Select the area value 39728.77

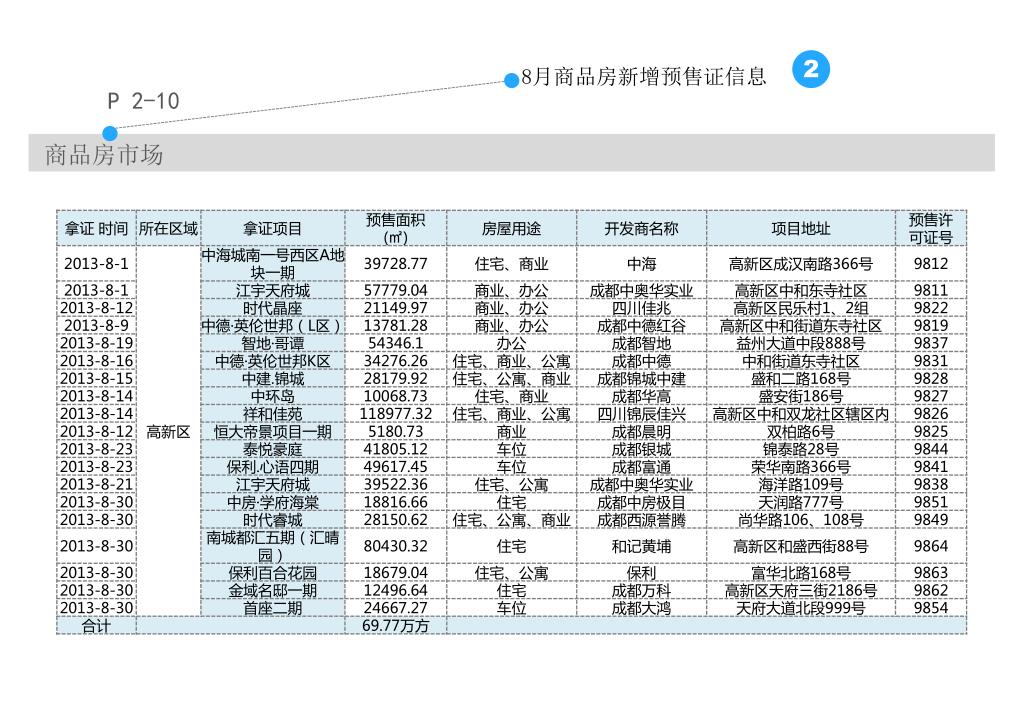point(395,264)
